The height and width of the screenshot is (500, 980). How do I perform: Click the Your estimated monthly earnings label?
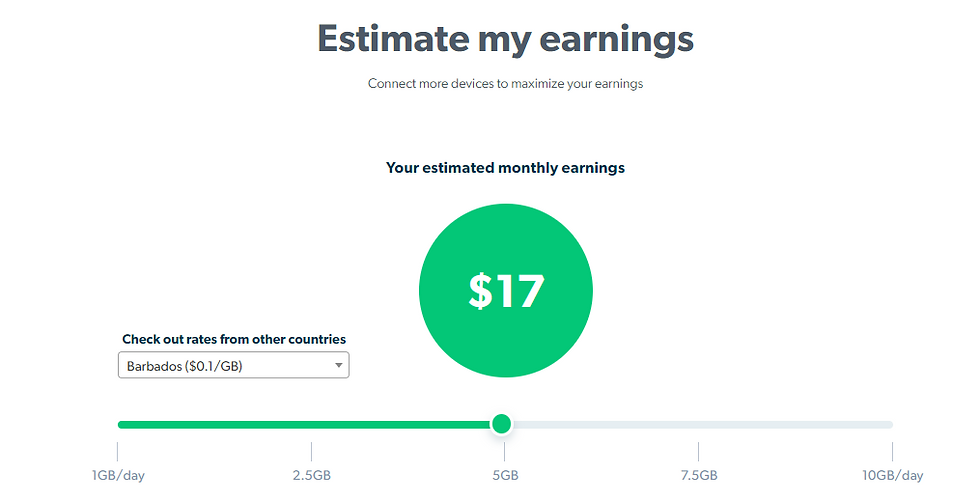click(x=506, y=168)
